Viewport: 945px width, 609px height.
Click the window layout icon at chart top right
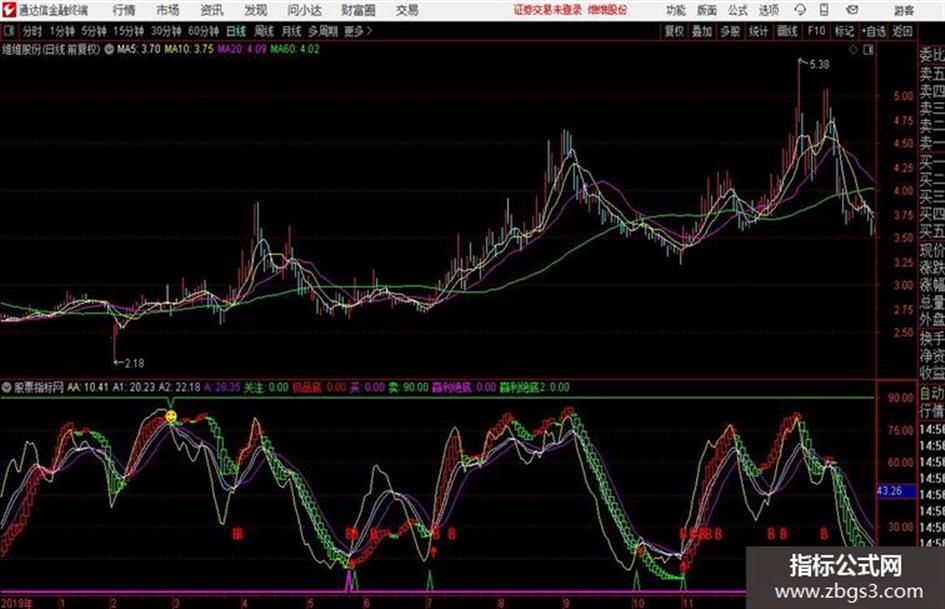tap(868, 50)
